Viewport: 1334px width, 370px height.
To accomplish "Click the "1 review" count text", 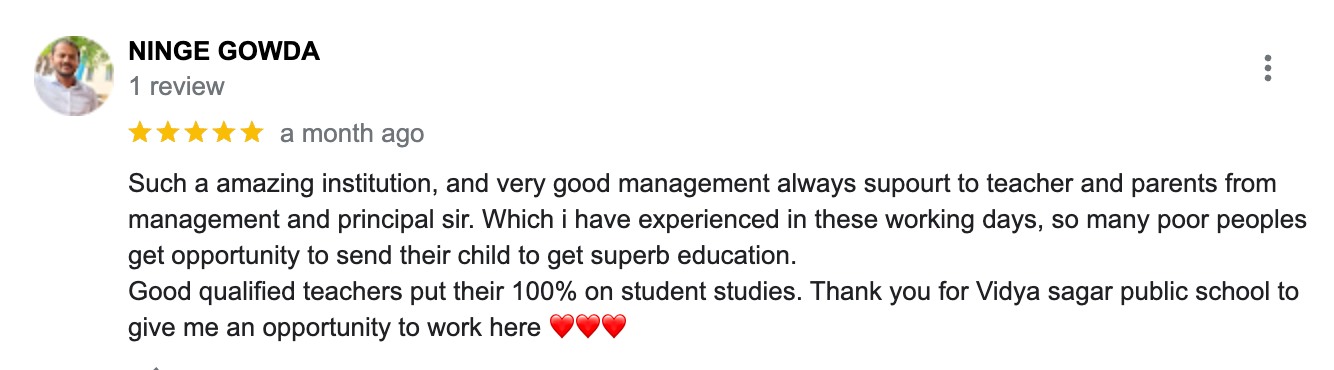I will [x=177, y=87].
